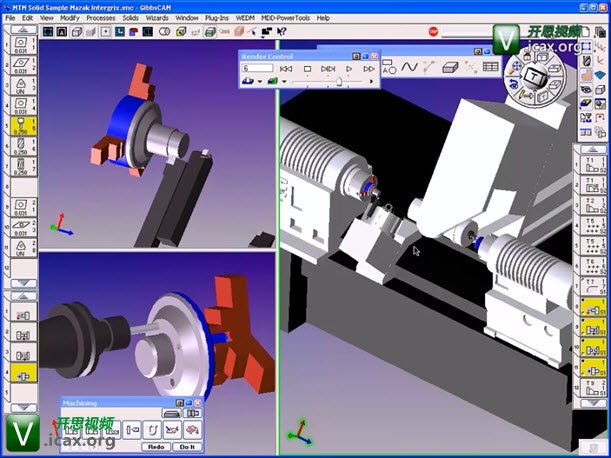Click the blue L coordinate system icon
Viewport: 611px width, 458px height.
119,32
